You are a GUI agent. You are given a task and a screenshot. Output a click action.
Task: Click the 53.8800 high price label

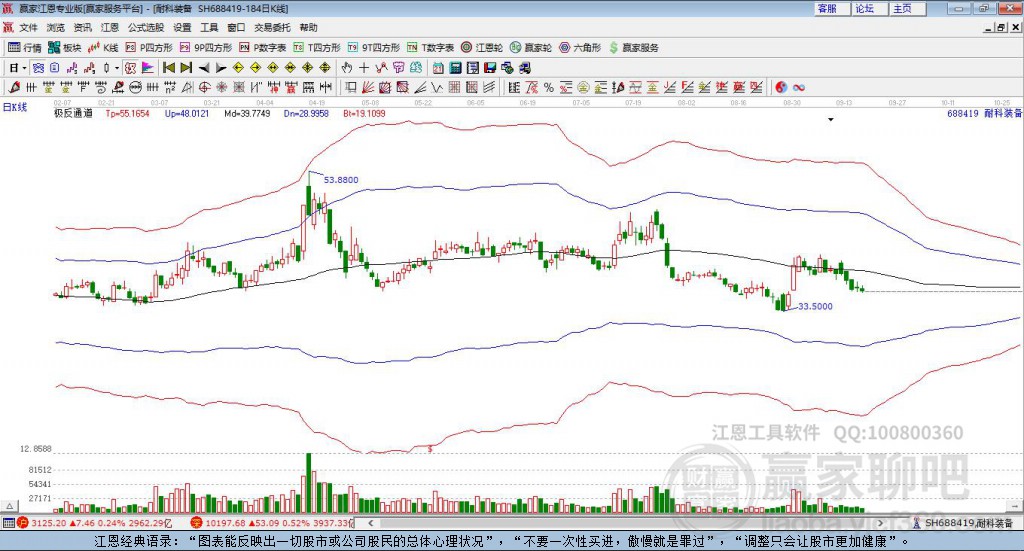tap(341, 180)
